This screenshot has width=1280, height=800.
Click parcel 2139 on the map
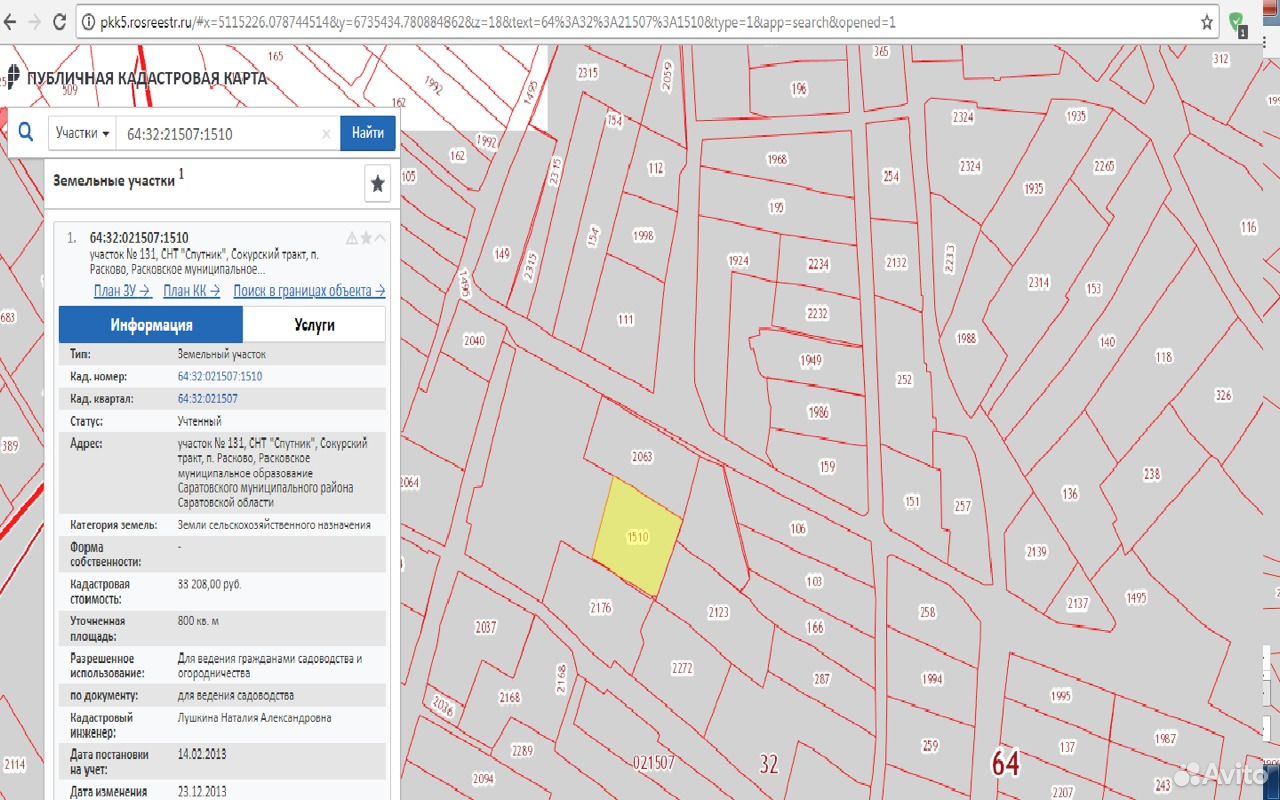[x=1036, y=552]
